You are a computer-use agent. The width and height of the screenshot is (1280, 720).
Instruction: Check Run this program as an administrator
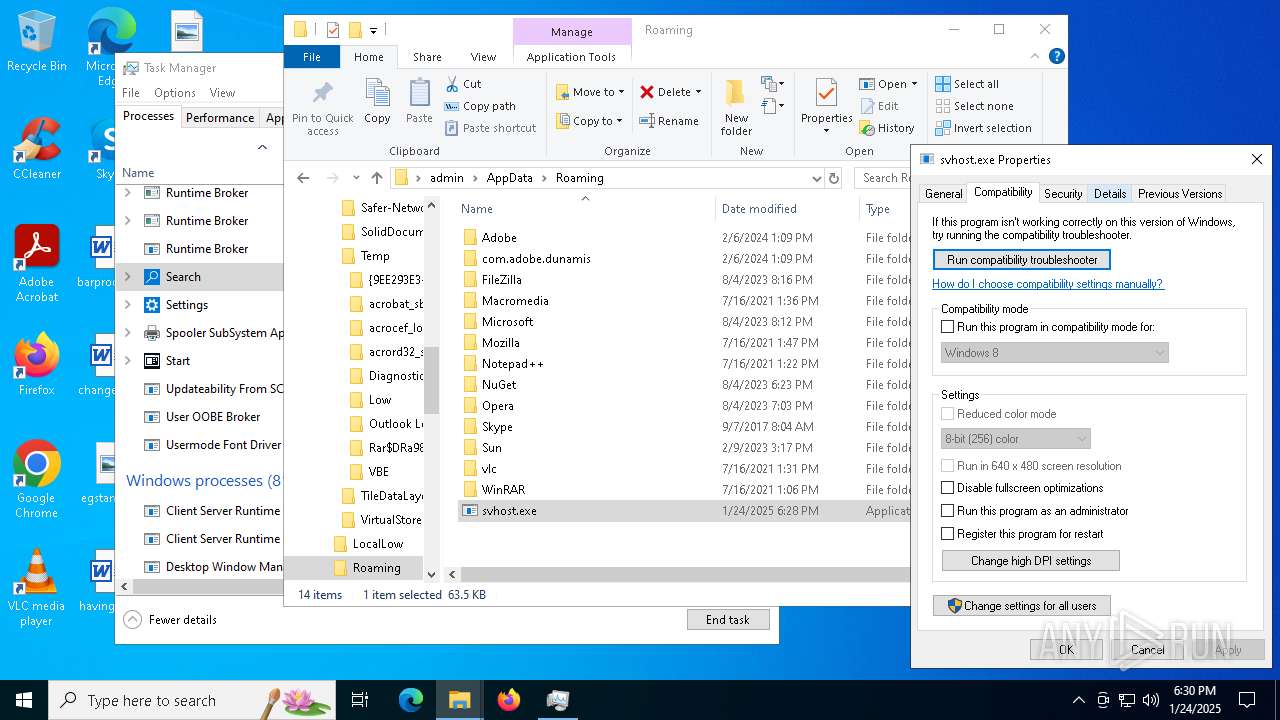pyautogui.click(x=948, y=511)
